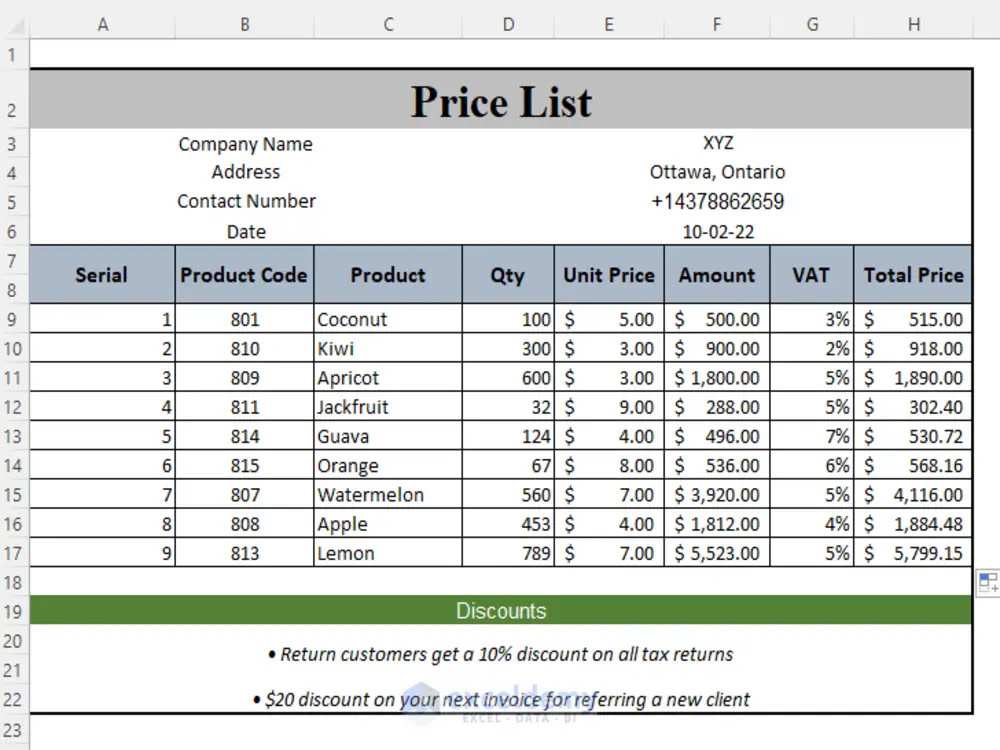Click the Amount cell showing $5,523.00
The width and height of the screenshot is (1000, 750).
[716, 553]
